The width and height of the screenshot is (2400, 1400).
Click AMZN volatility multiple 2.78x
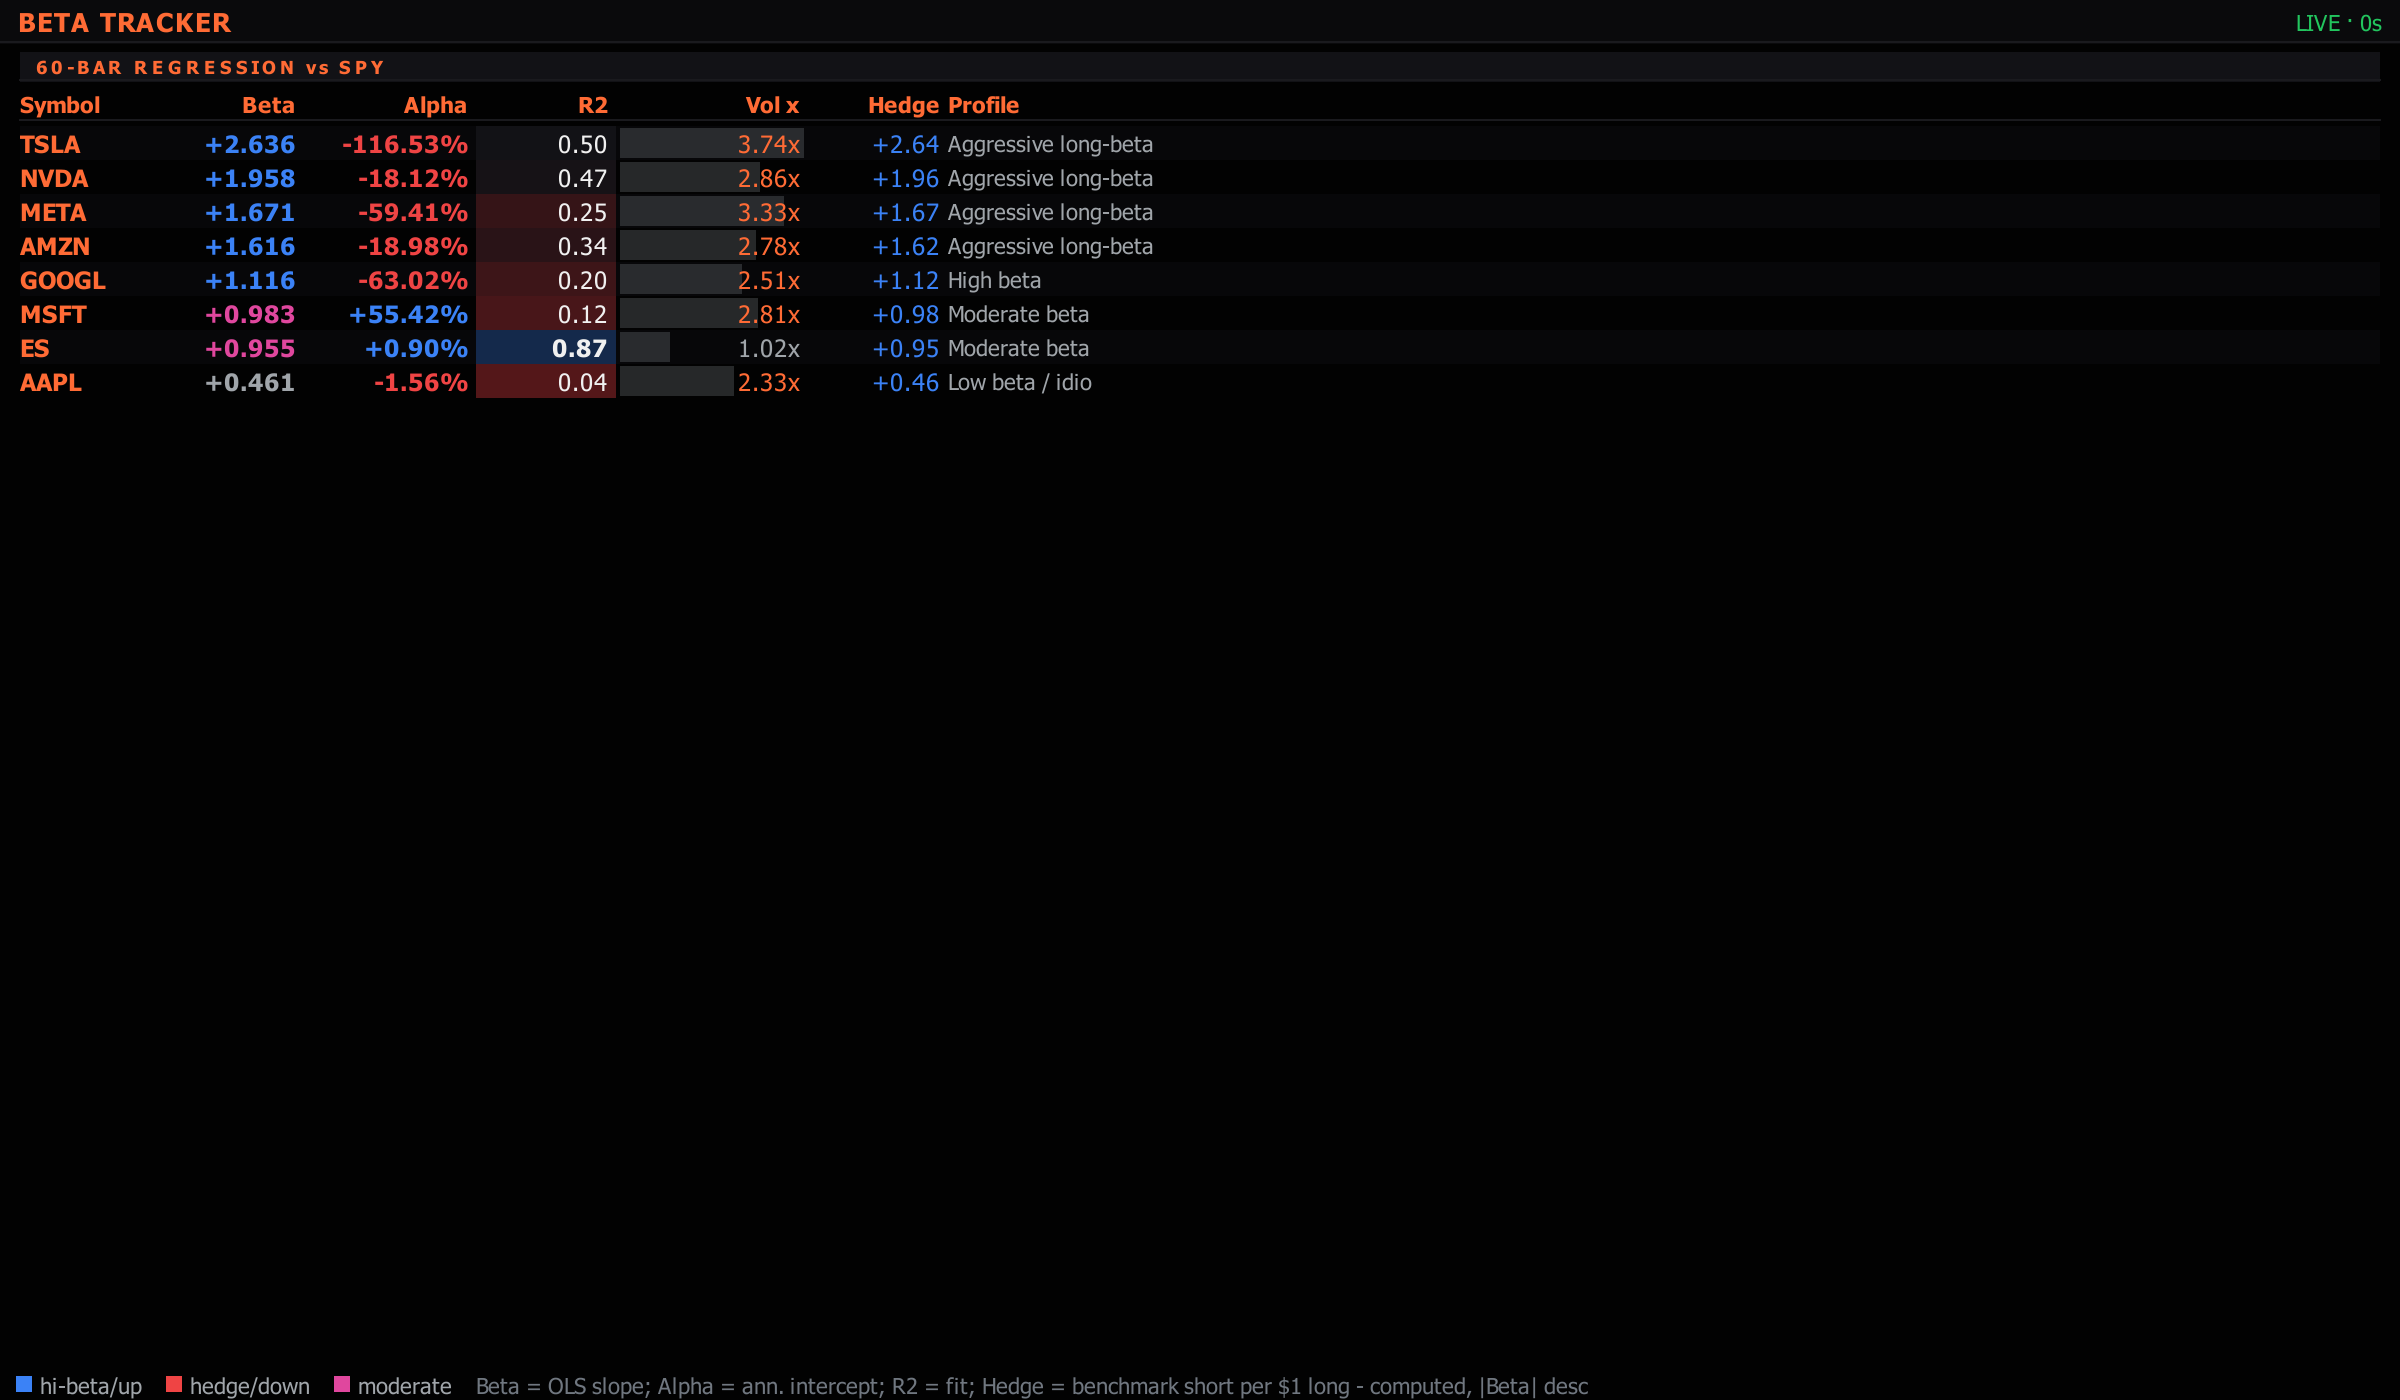click(x=769, y=246)
